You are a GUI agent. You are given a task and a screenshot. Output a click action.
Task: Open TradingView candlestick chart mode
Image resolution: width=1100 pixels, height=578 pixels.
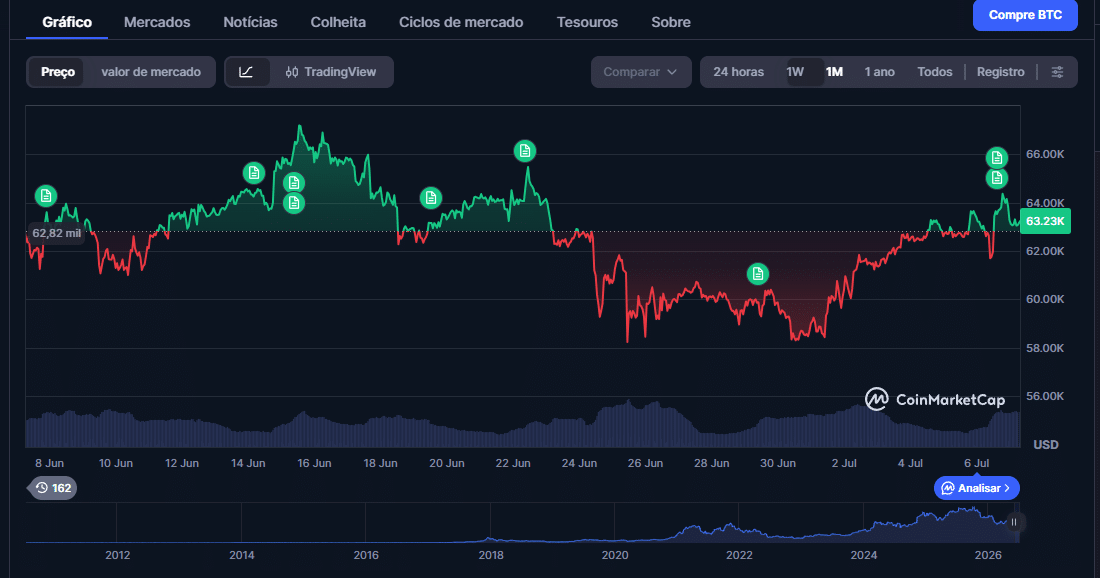point(331,72)
